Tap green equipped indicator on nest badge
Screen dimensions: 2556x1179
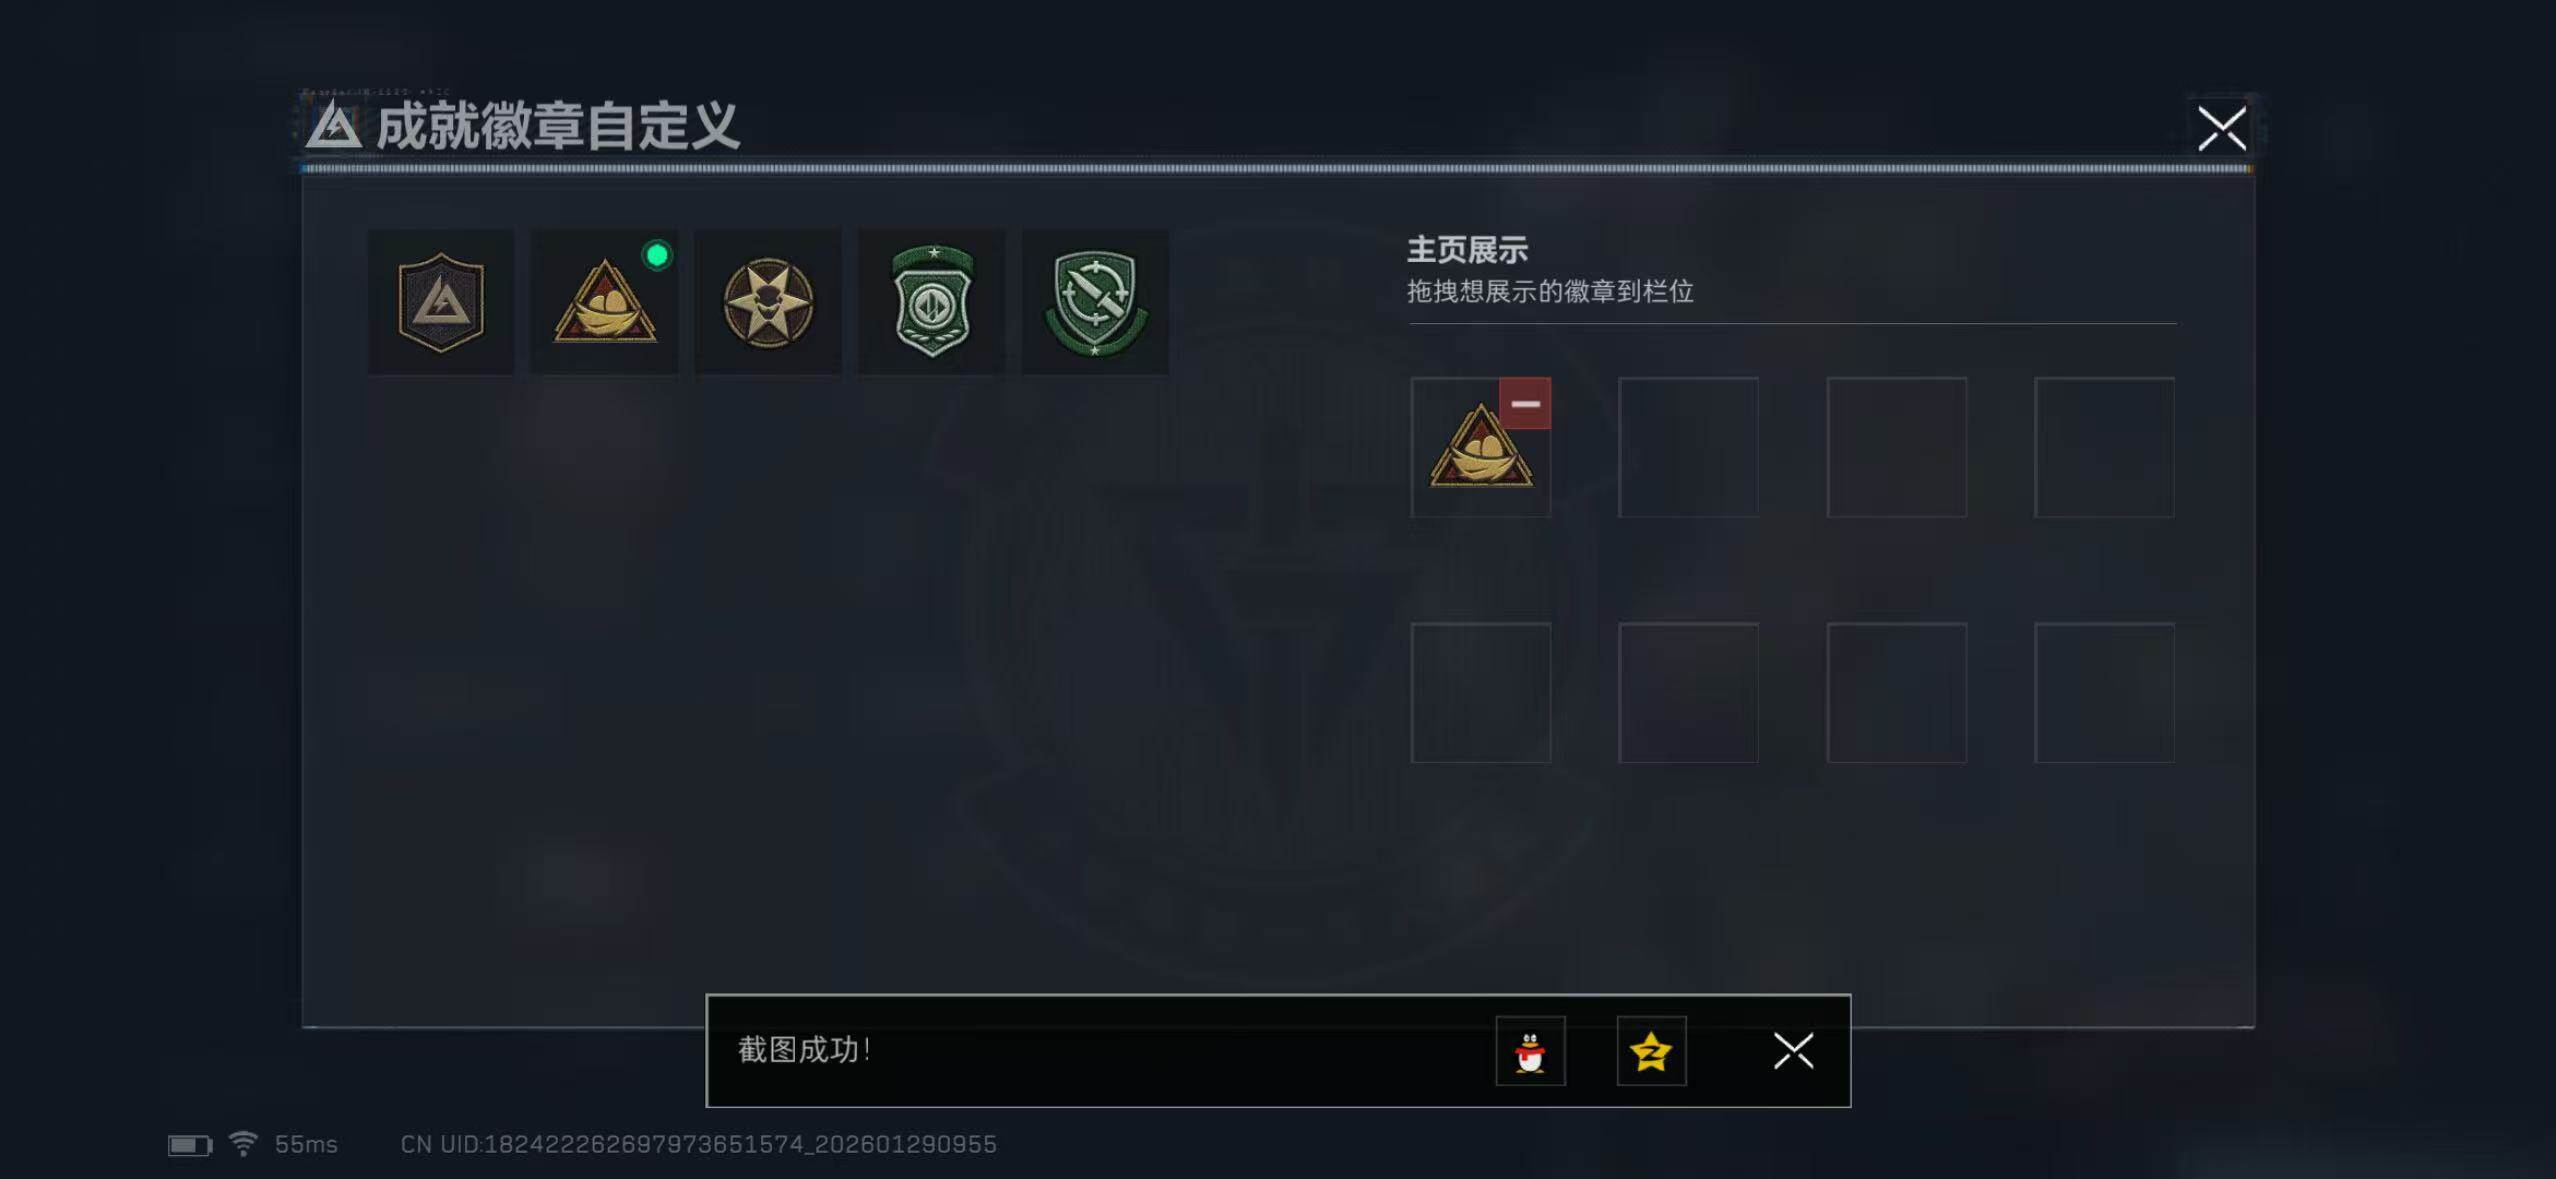(657, 255)
